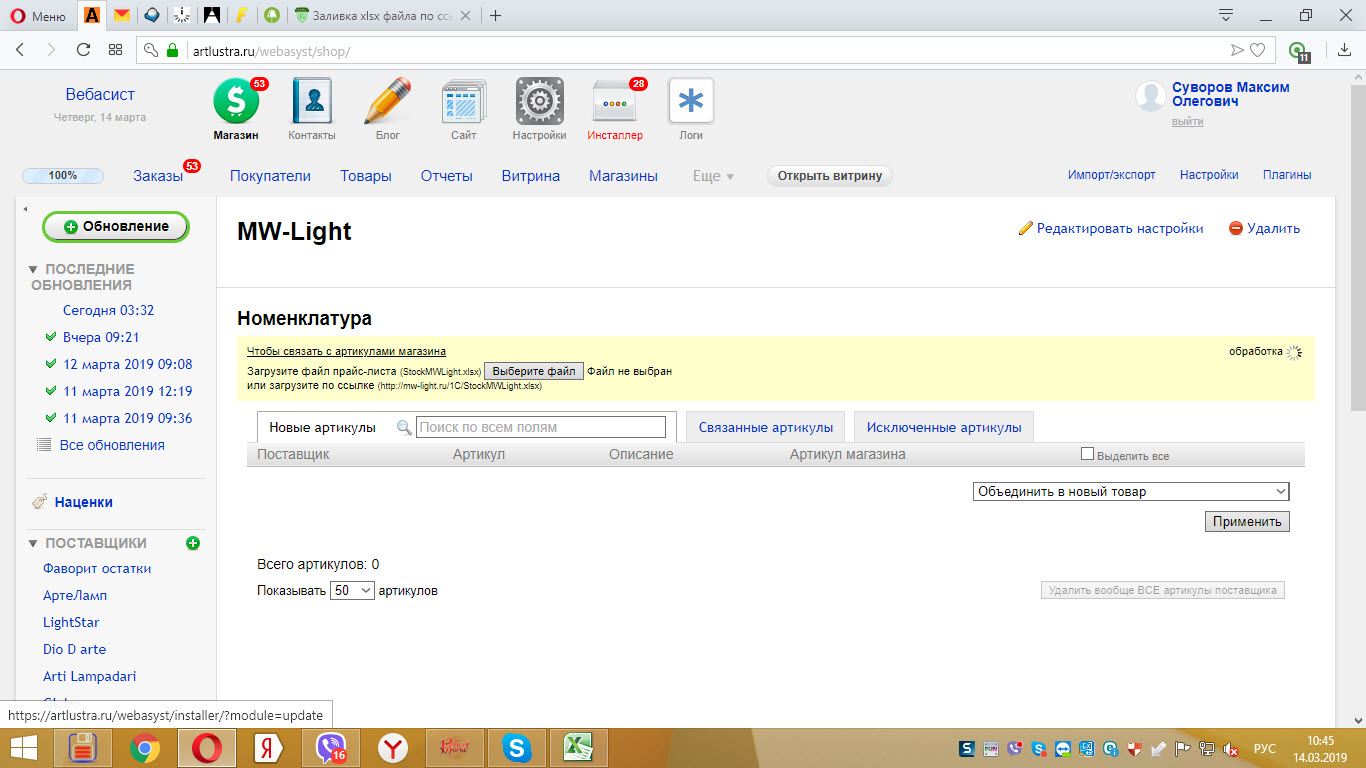The width and height of the screenshot is (1366, 768).
Task: Open the Показывать 50 articles dropdown
Action: pos(352,591)
